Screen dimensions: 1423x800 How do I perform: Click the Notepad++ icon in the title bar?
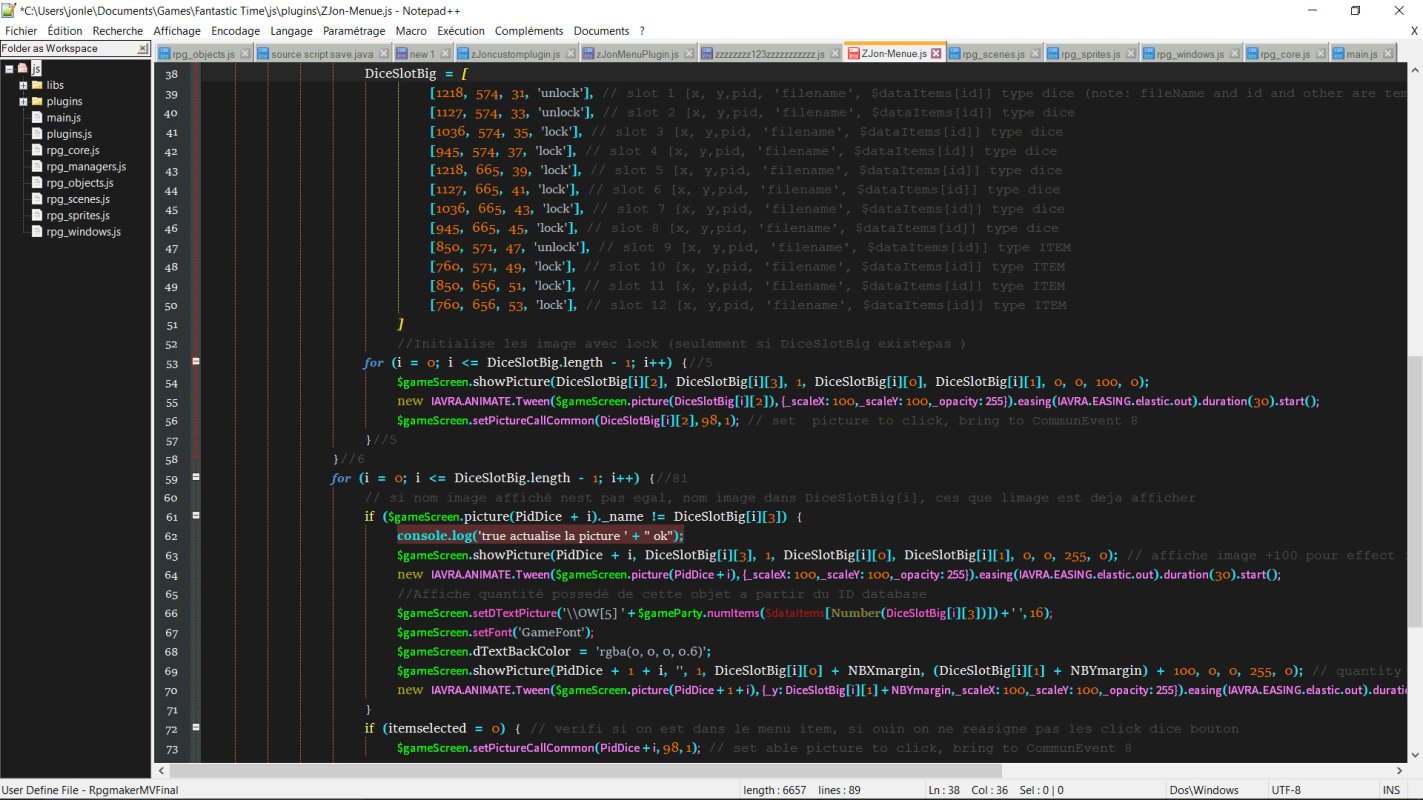coord(10,10)
